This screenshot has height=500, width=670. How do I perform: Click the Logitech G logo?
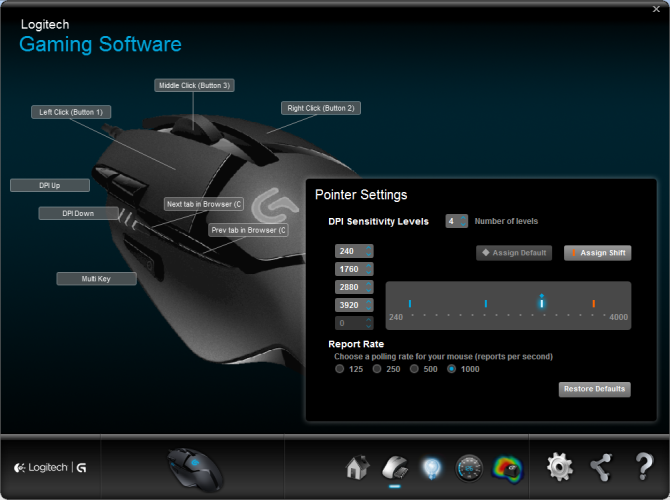[50, 468]
